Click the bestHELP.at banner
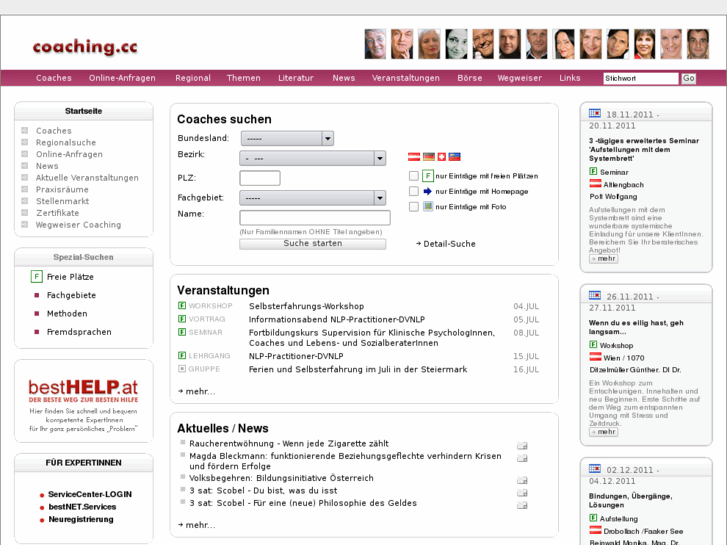This screenshot has height=545, width=727. pos(83,401)
